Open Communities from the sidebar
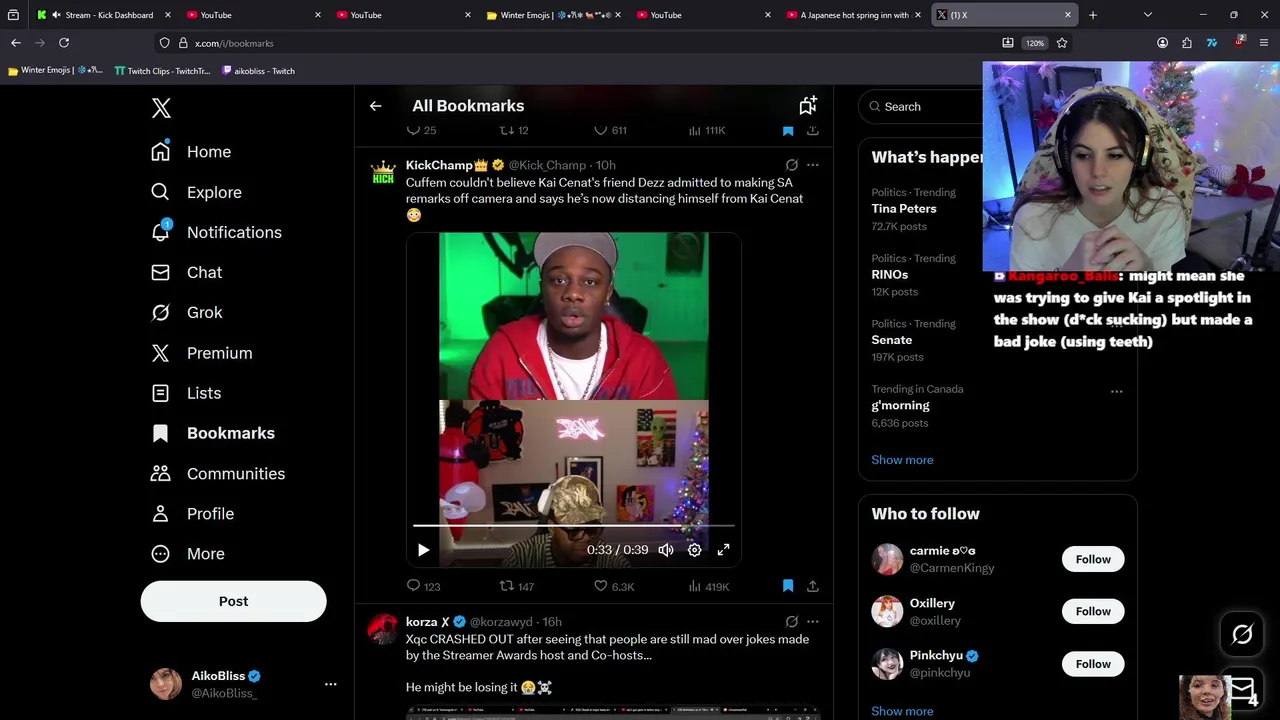This screenshot has height=720, width=1280. [218, 473]
